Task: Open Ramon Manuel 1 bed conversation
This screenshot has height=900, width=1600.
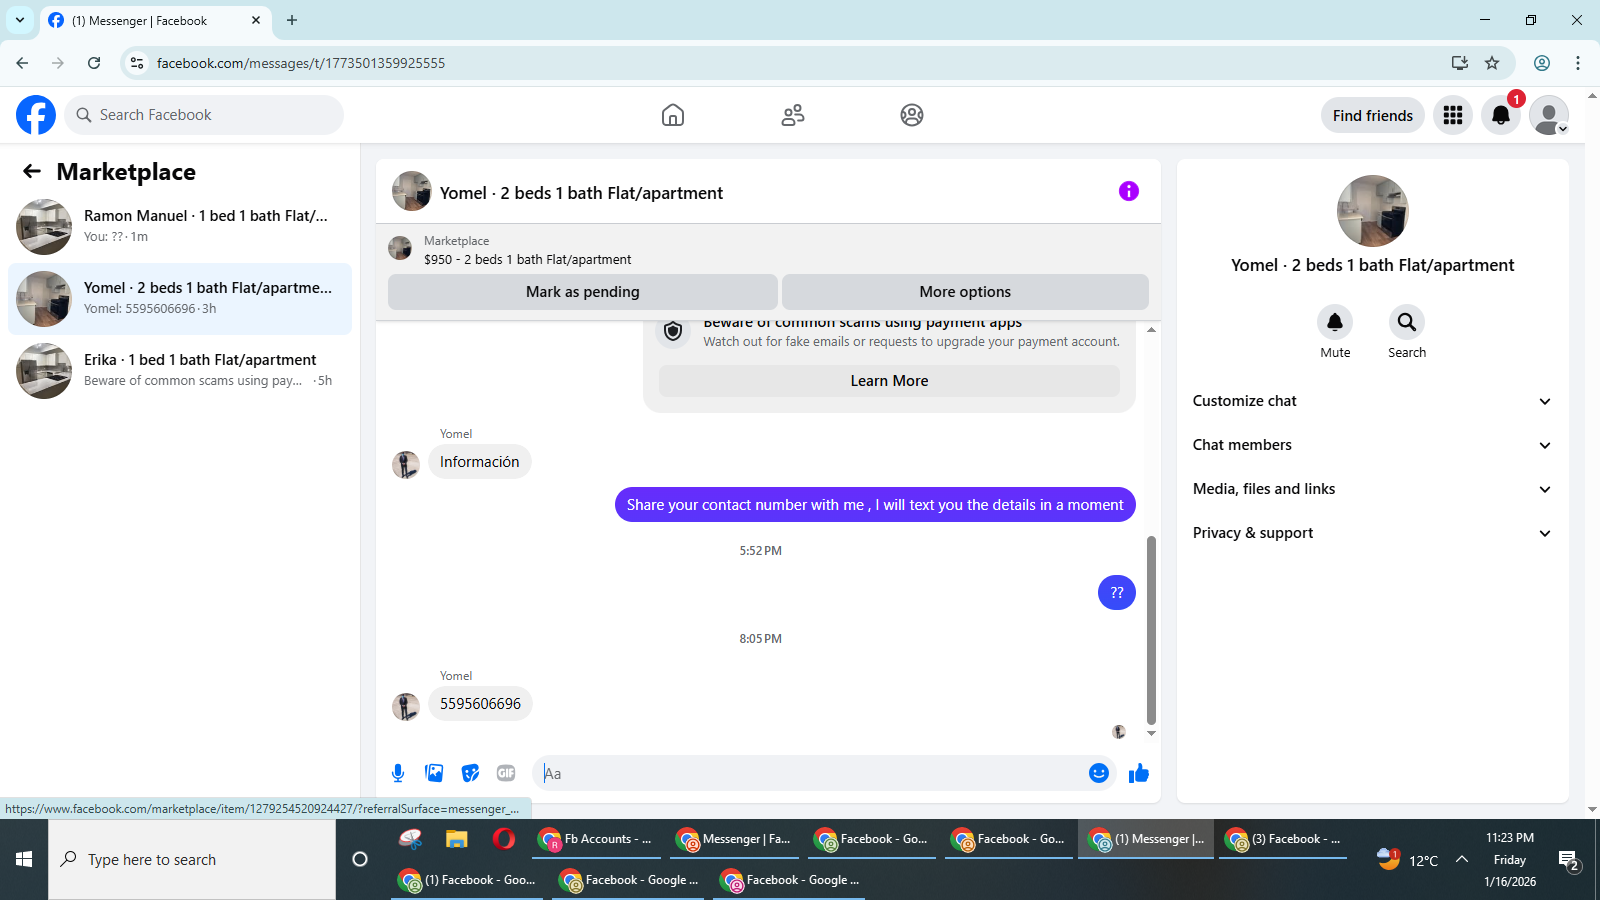Action: coord(180,227)
